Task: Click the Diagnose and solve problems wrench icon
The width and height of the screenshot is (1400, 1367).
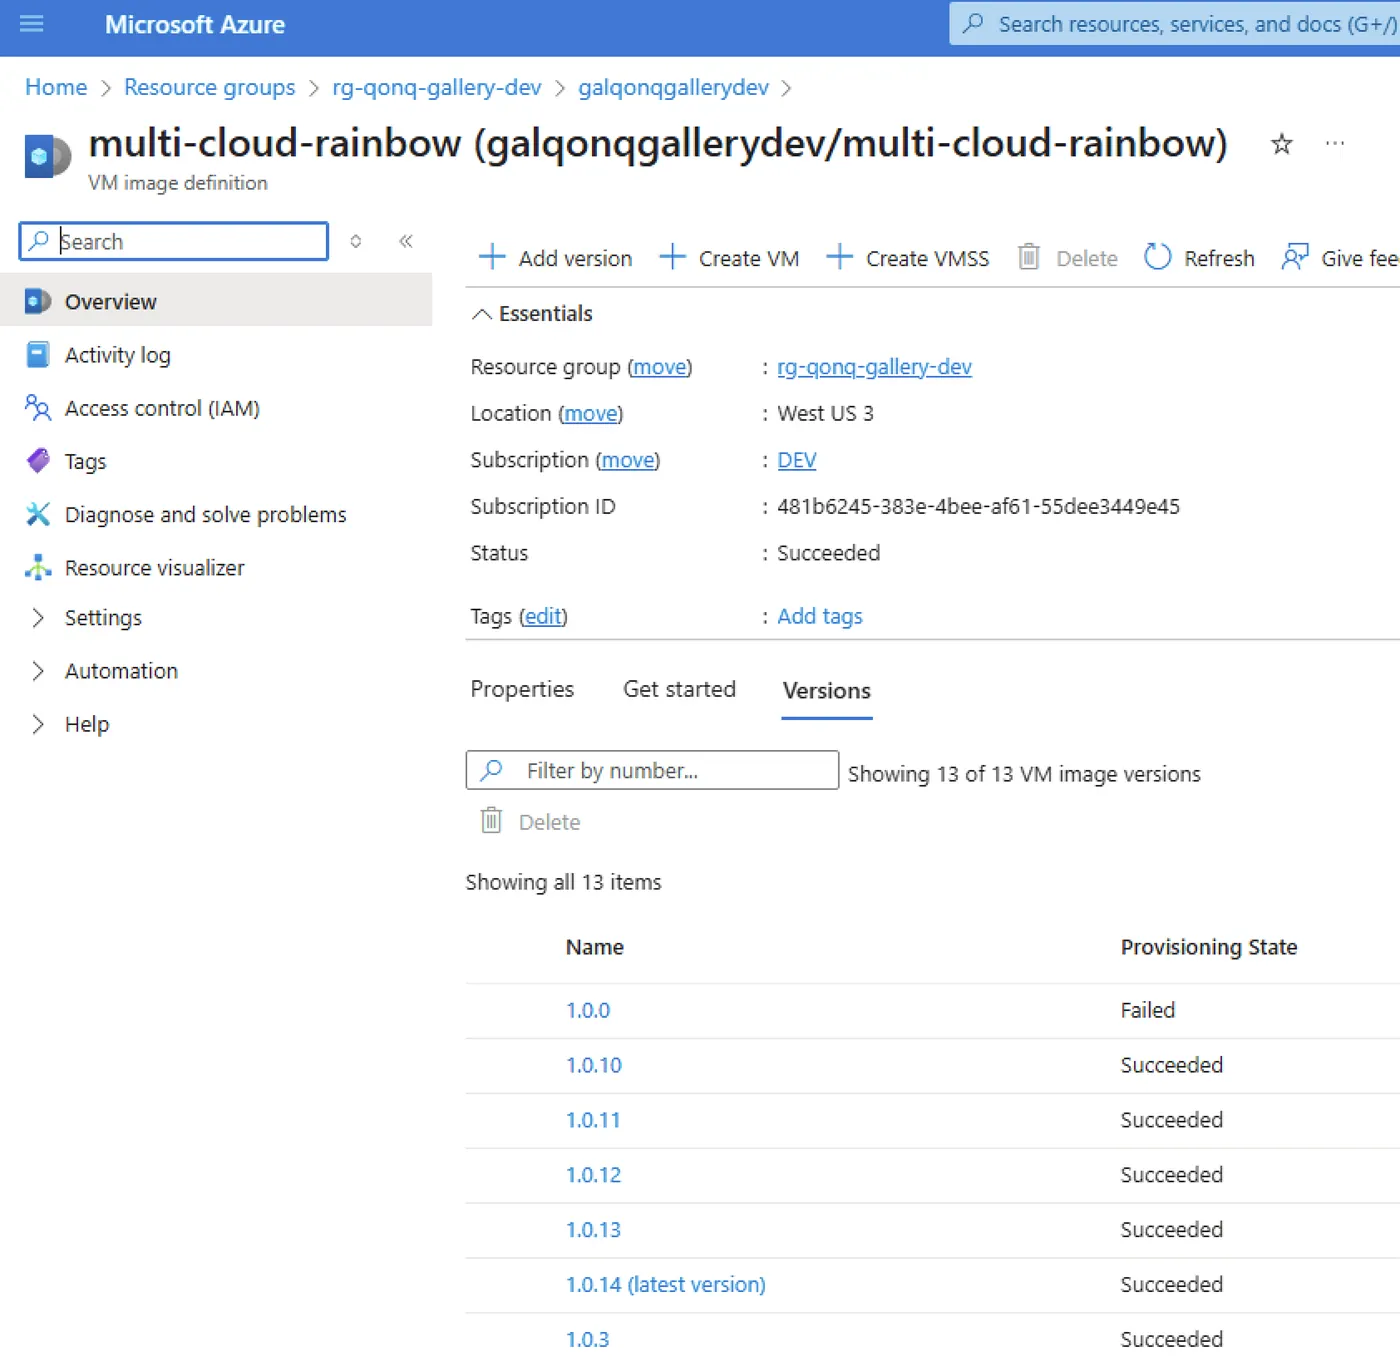Action: 38,514
